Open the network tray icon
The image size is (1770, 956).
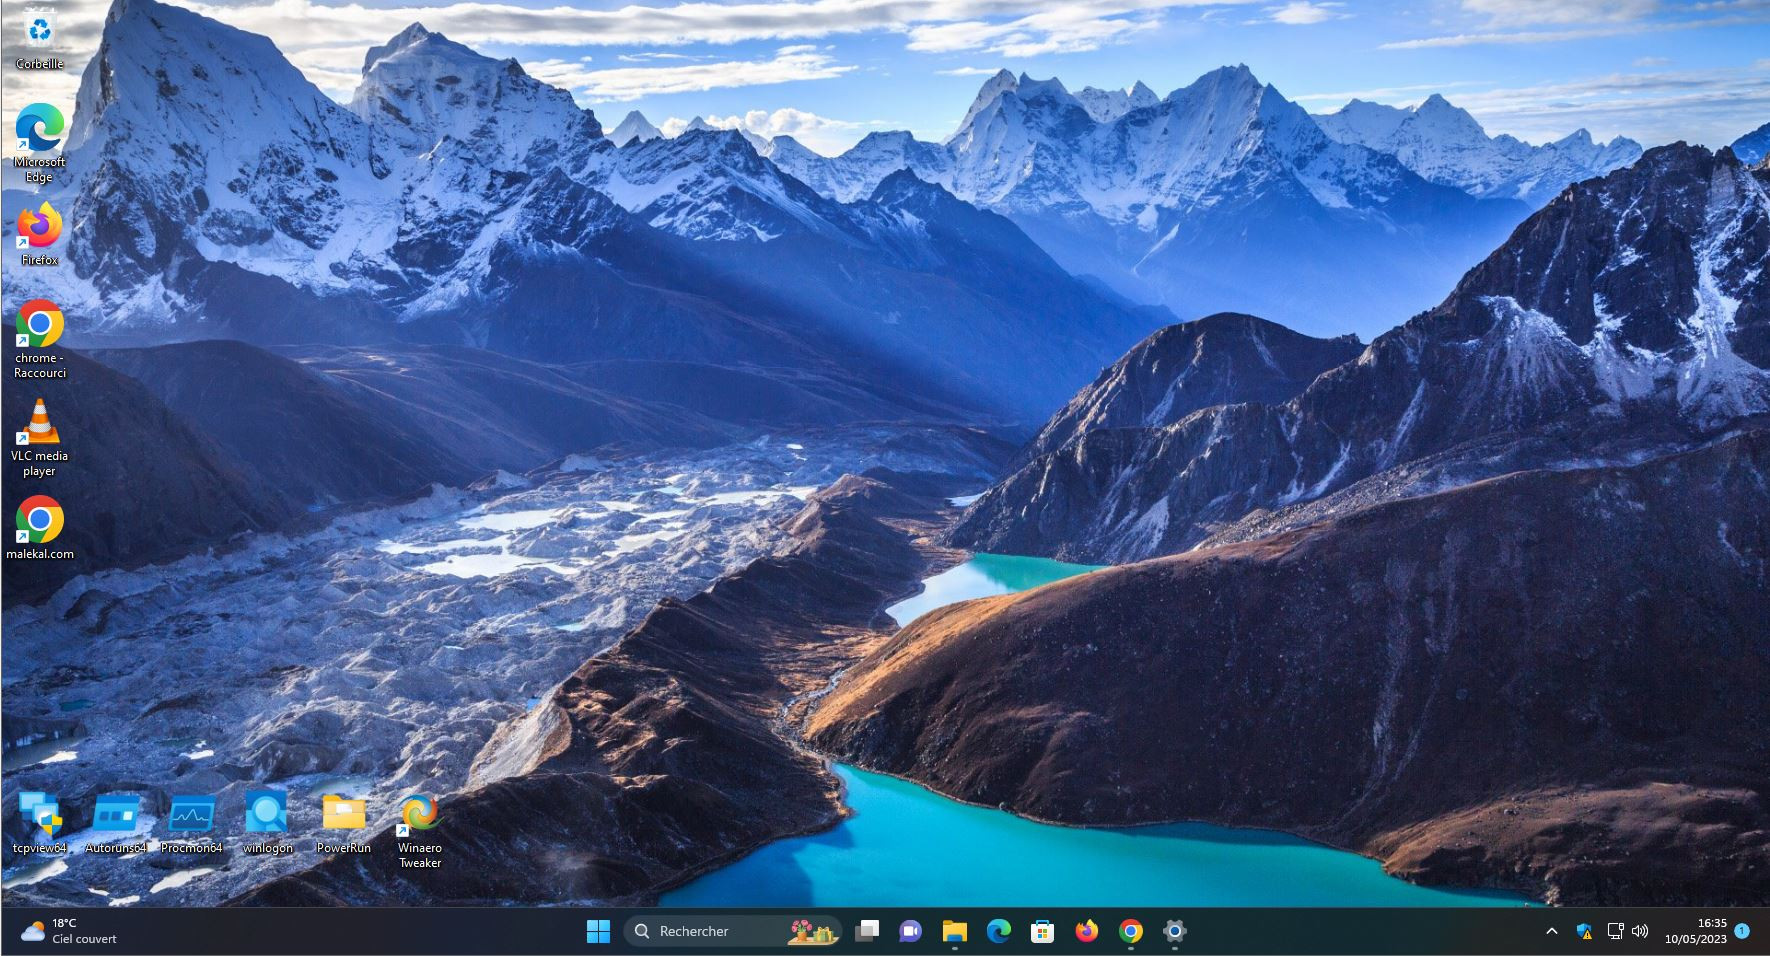click(1615, 931)
